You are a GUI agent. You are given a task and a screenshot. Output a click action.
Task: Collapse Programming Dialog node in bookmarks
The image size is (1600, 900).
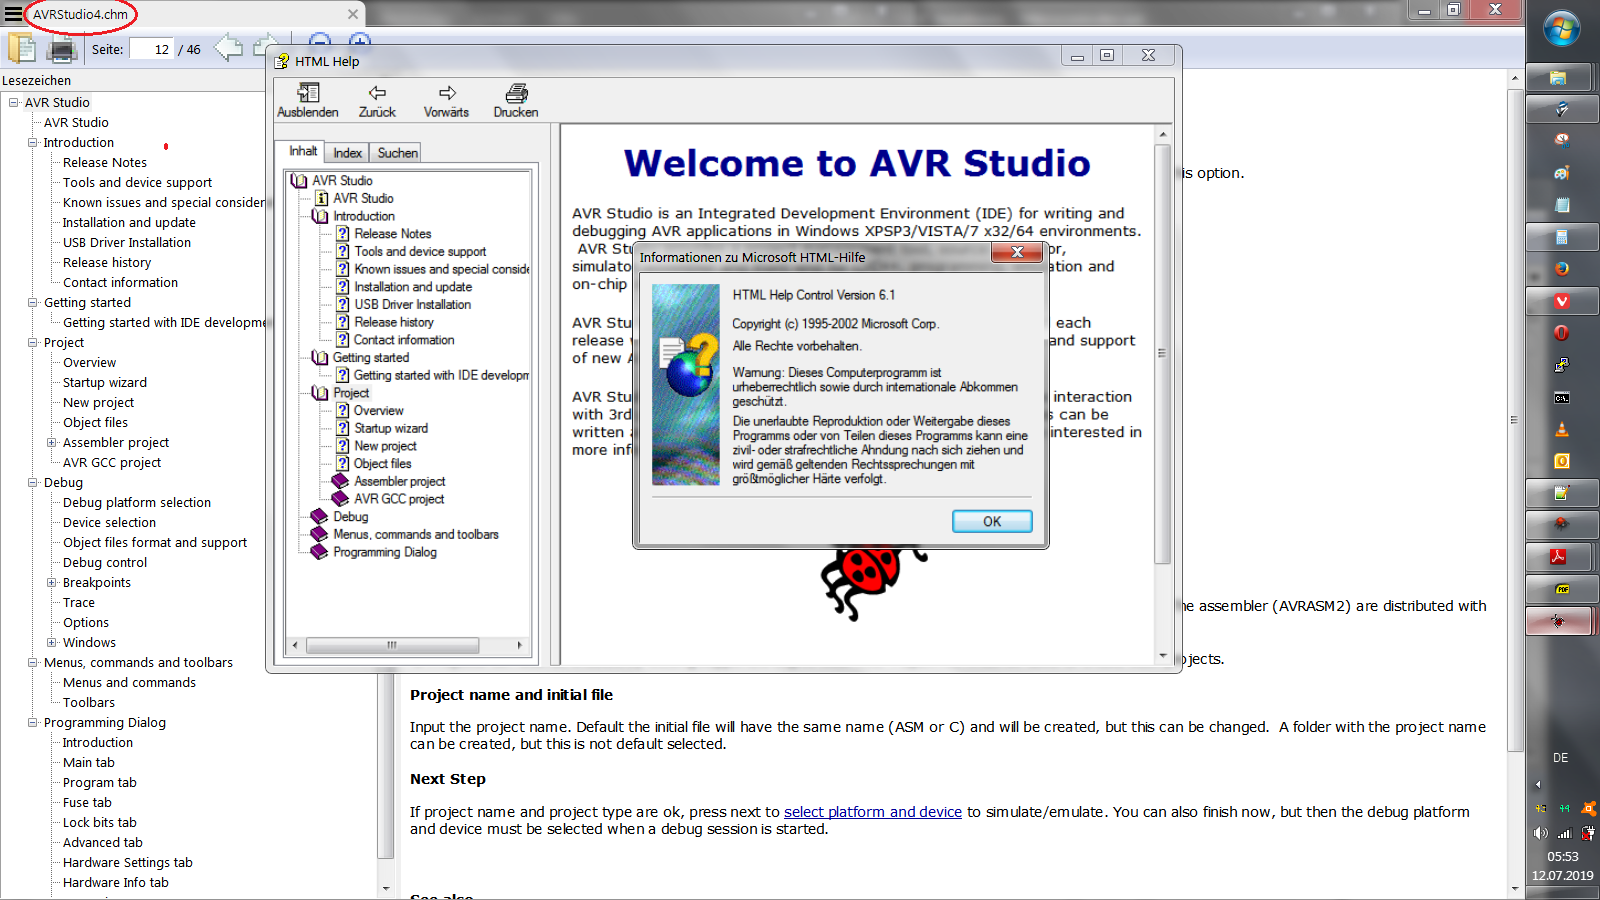click(x=32, y=722)
